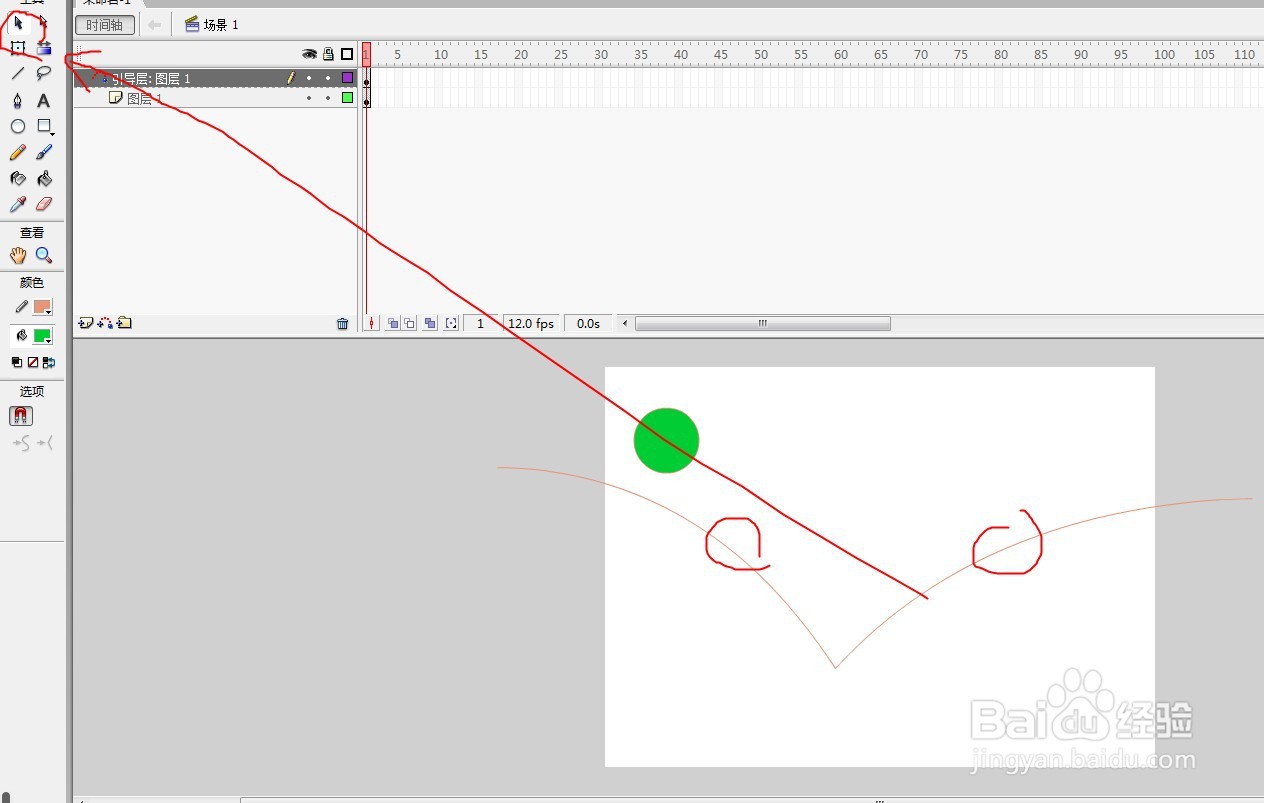Click frame 20 on timeline ruler

[x=521, y=54]
